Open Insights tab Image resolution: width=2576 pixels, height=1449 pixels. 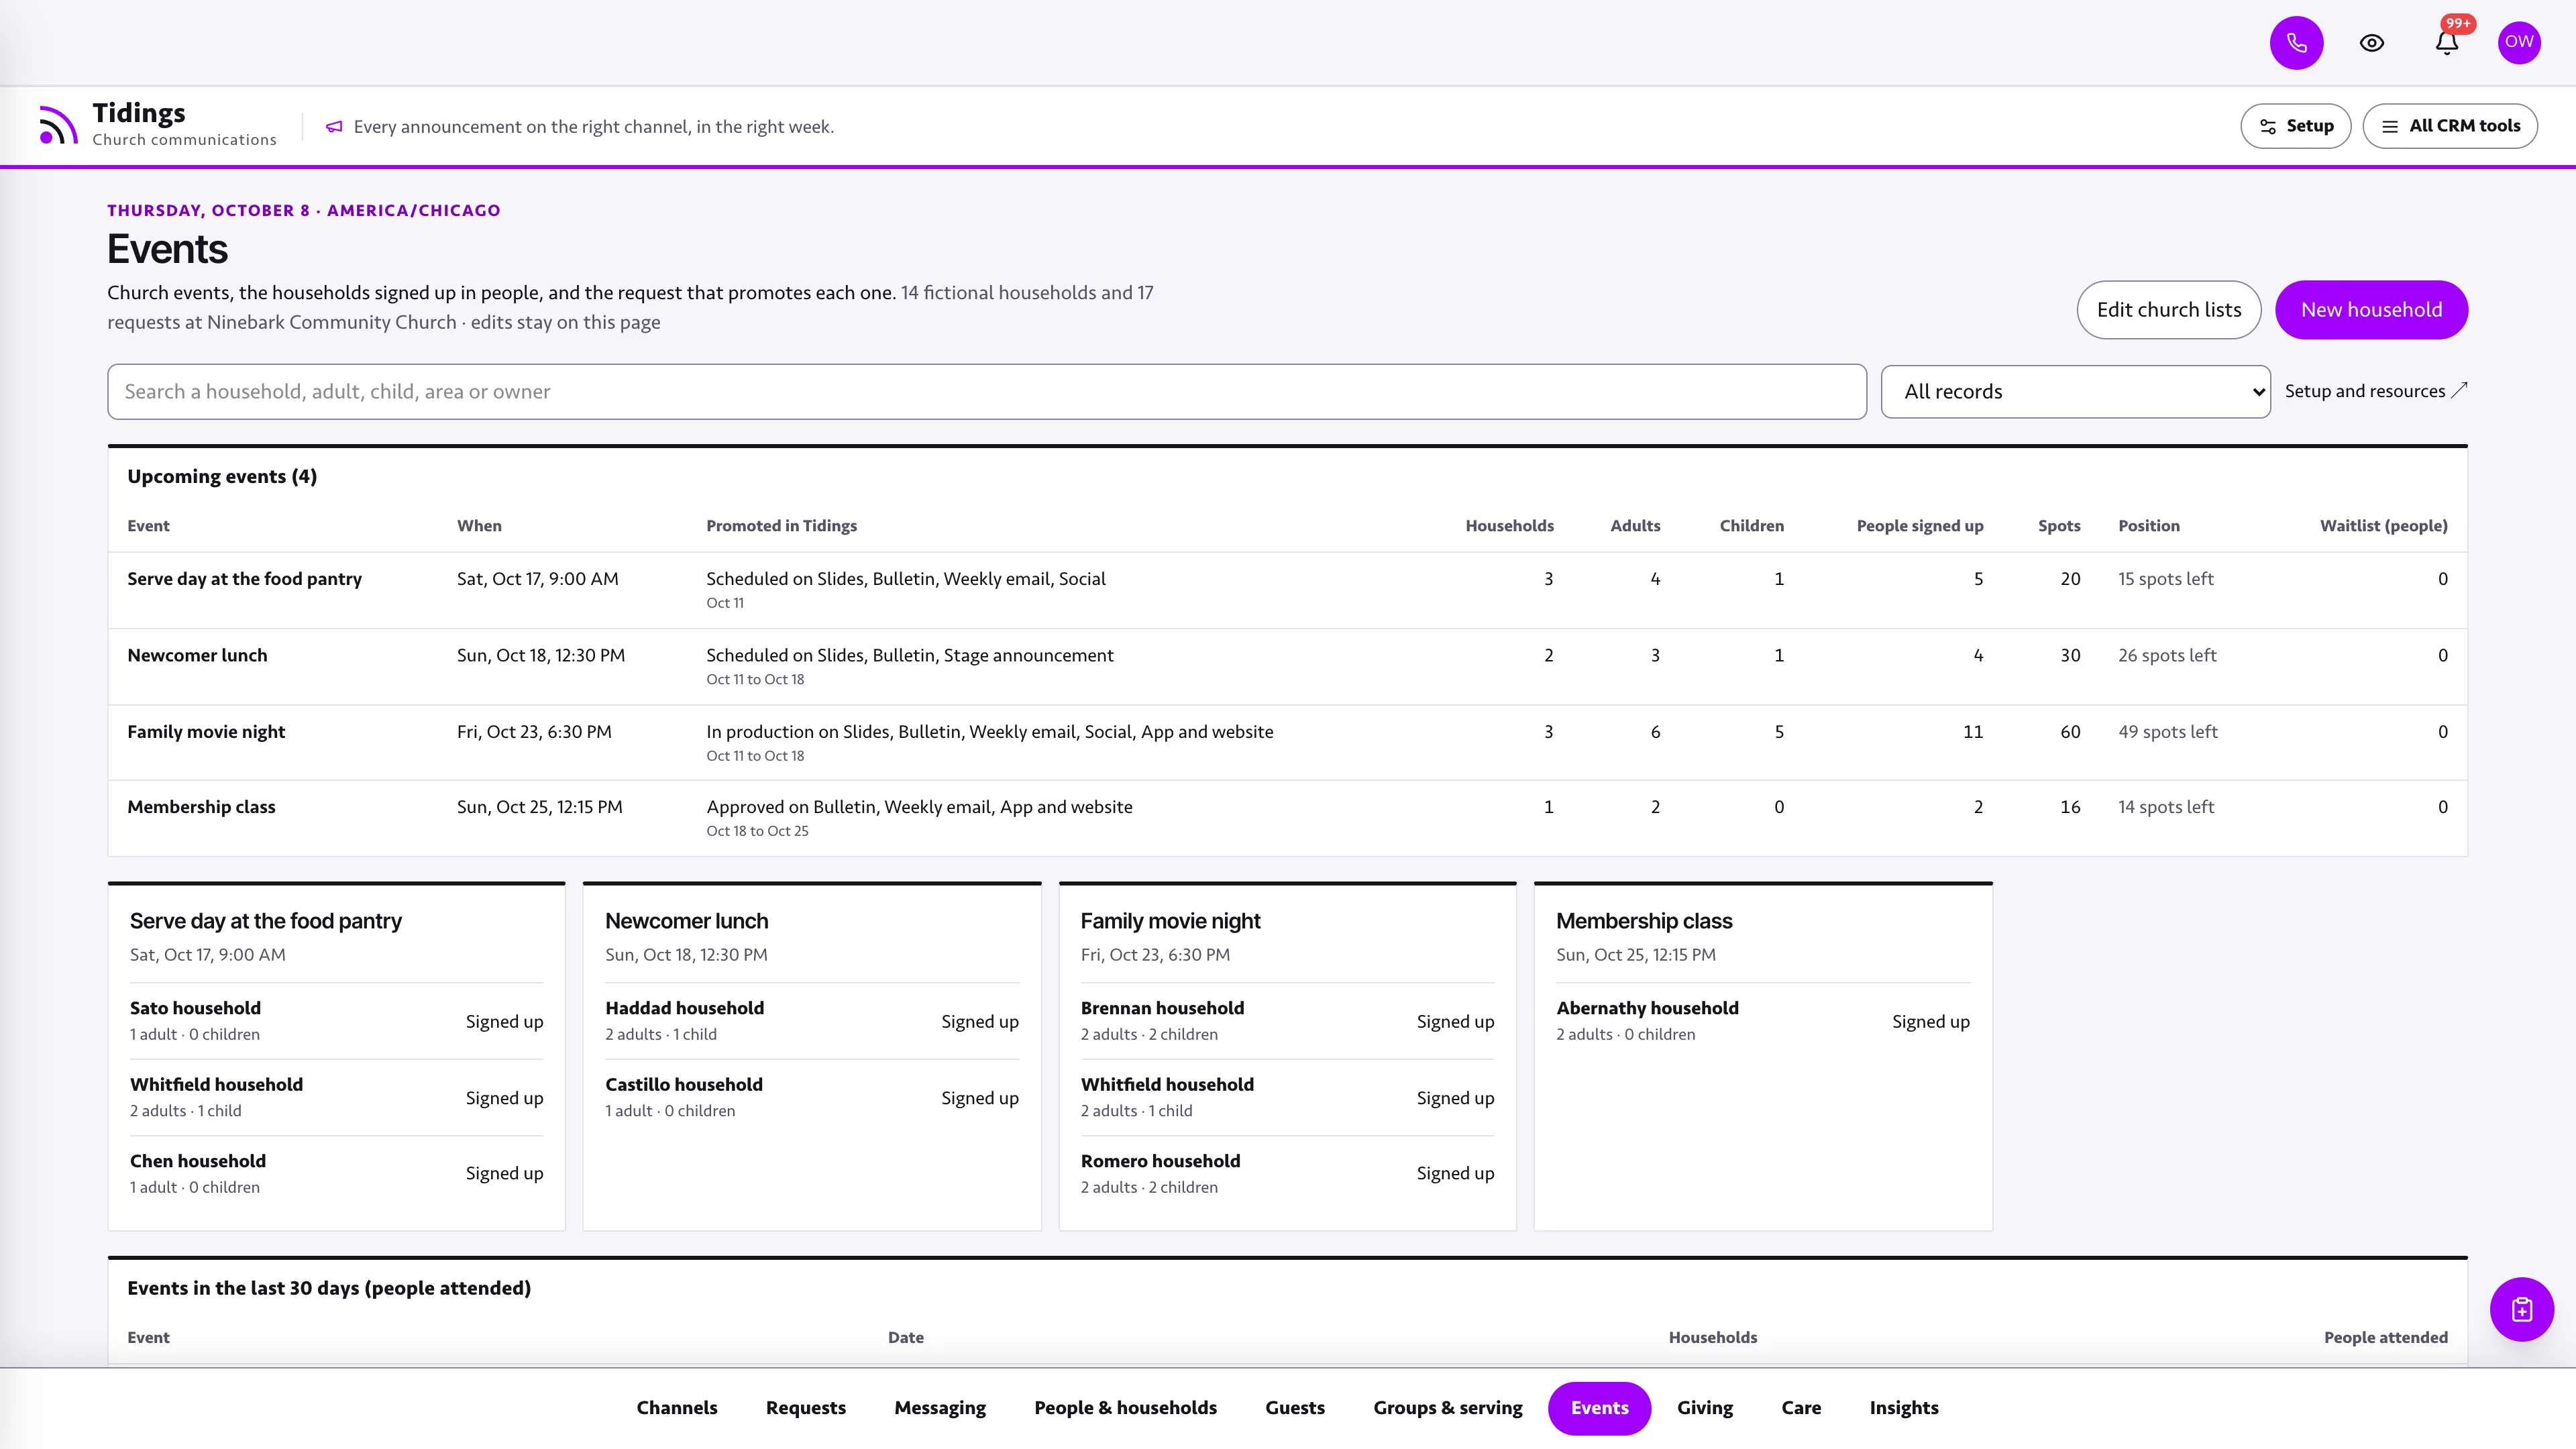(x=1903, y=1408)
